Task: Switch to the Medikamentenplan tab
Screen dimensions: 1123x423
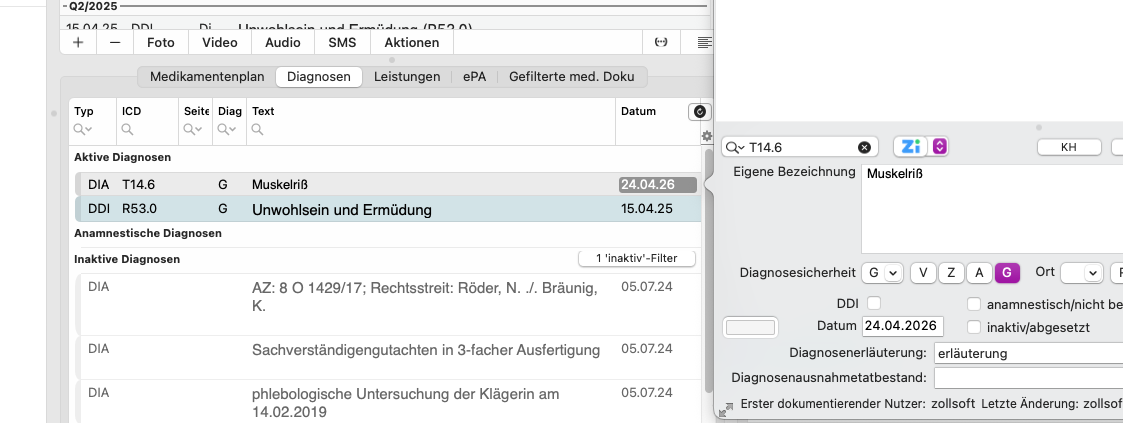Action: [x=207, y=77]
